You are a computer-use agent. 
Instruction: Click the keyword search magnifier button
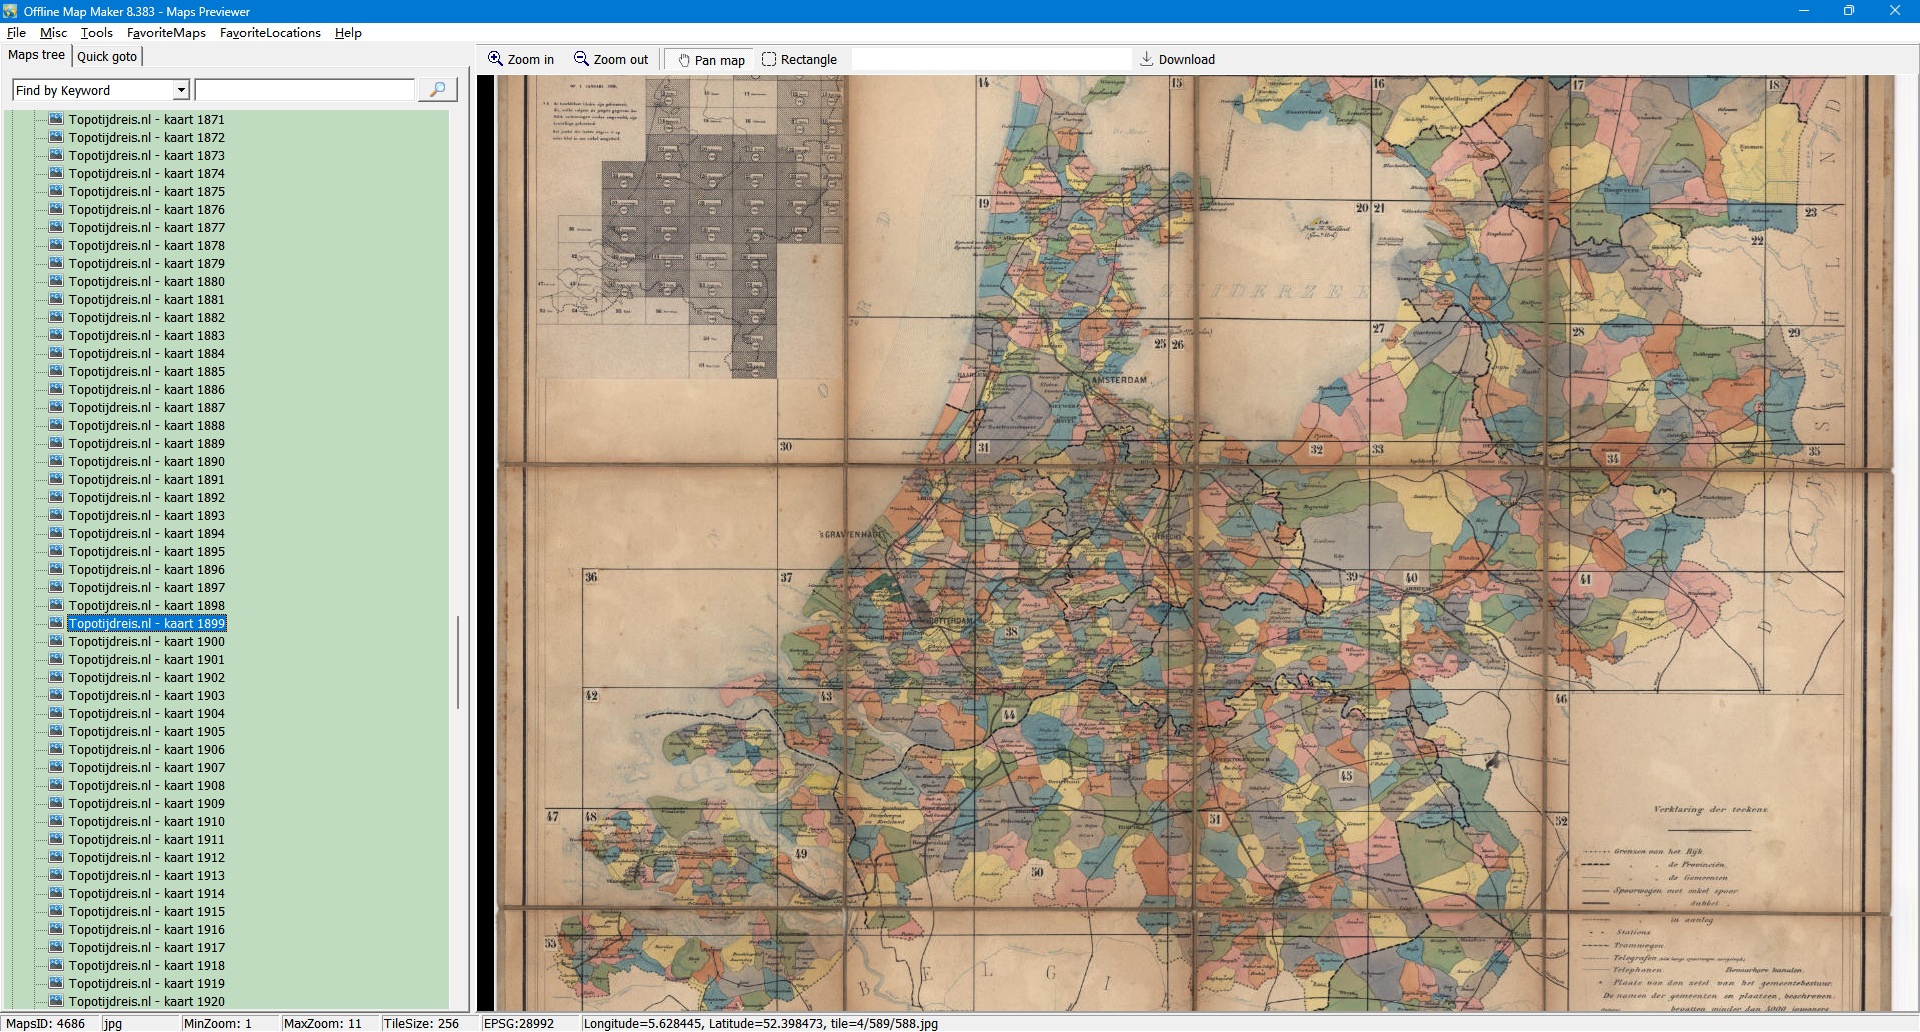437,90
